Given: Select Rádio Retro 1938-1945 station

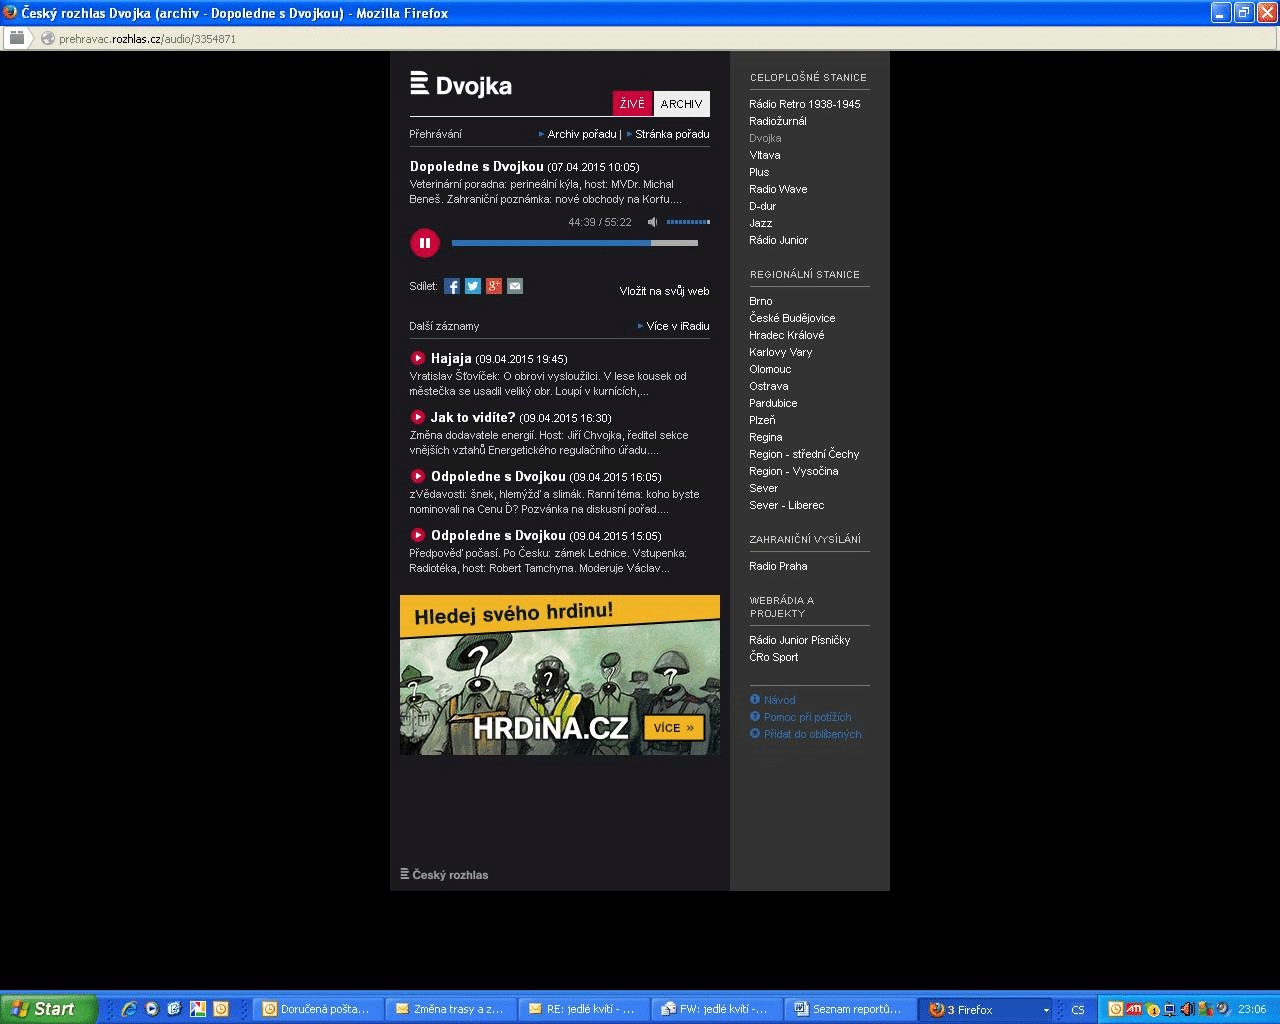Looking at the screenshot, I should (805, 104).
